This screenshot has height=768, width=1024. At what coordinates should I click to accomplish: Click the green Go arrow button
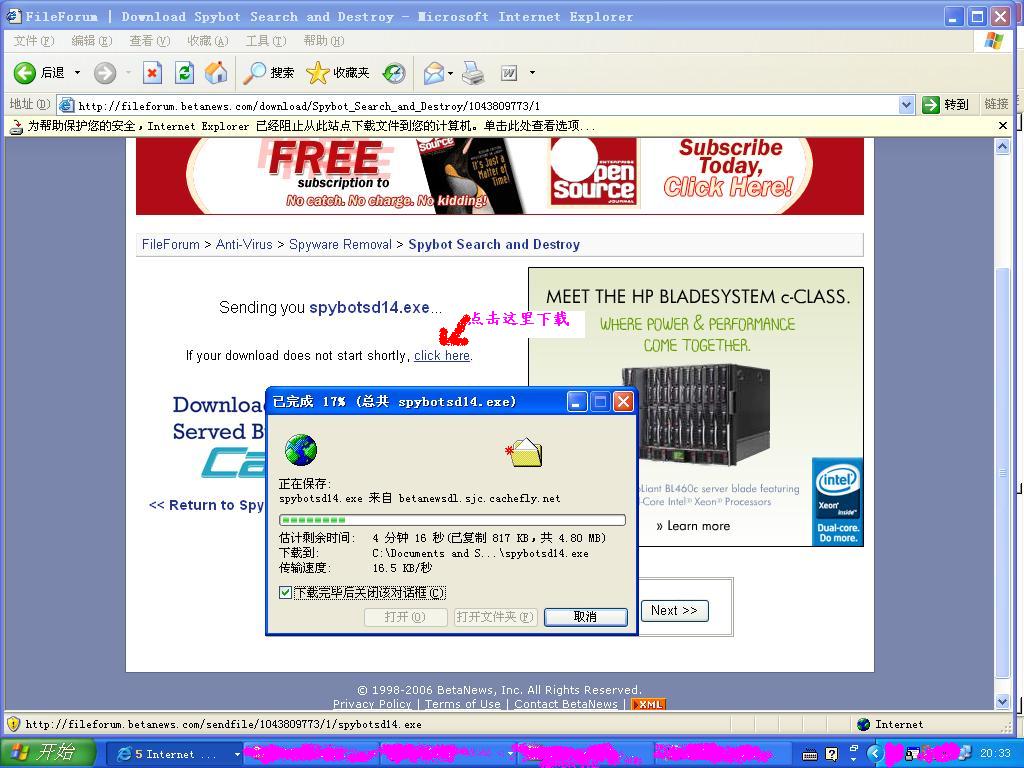point(931,104)
